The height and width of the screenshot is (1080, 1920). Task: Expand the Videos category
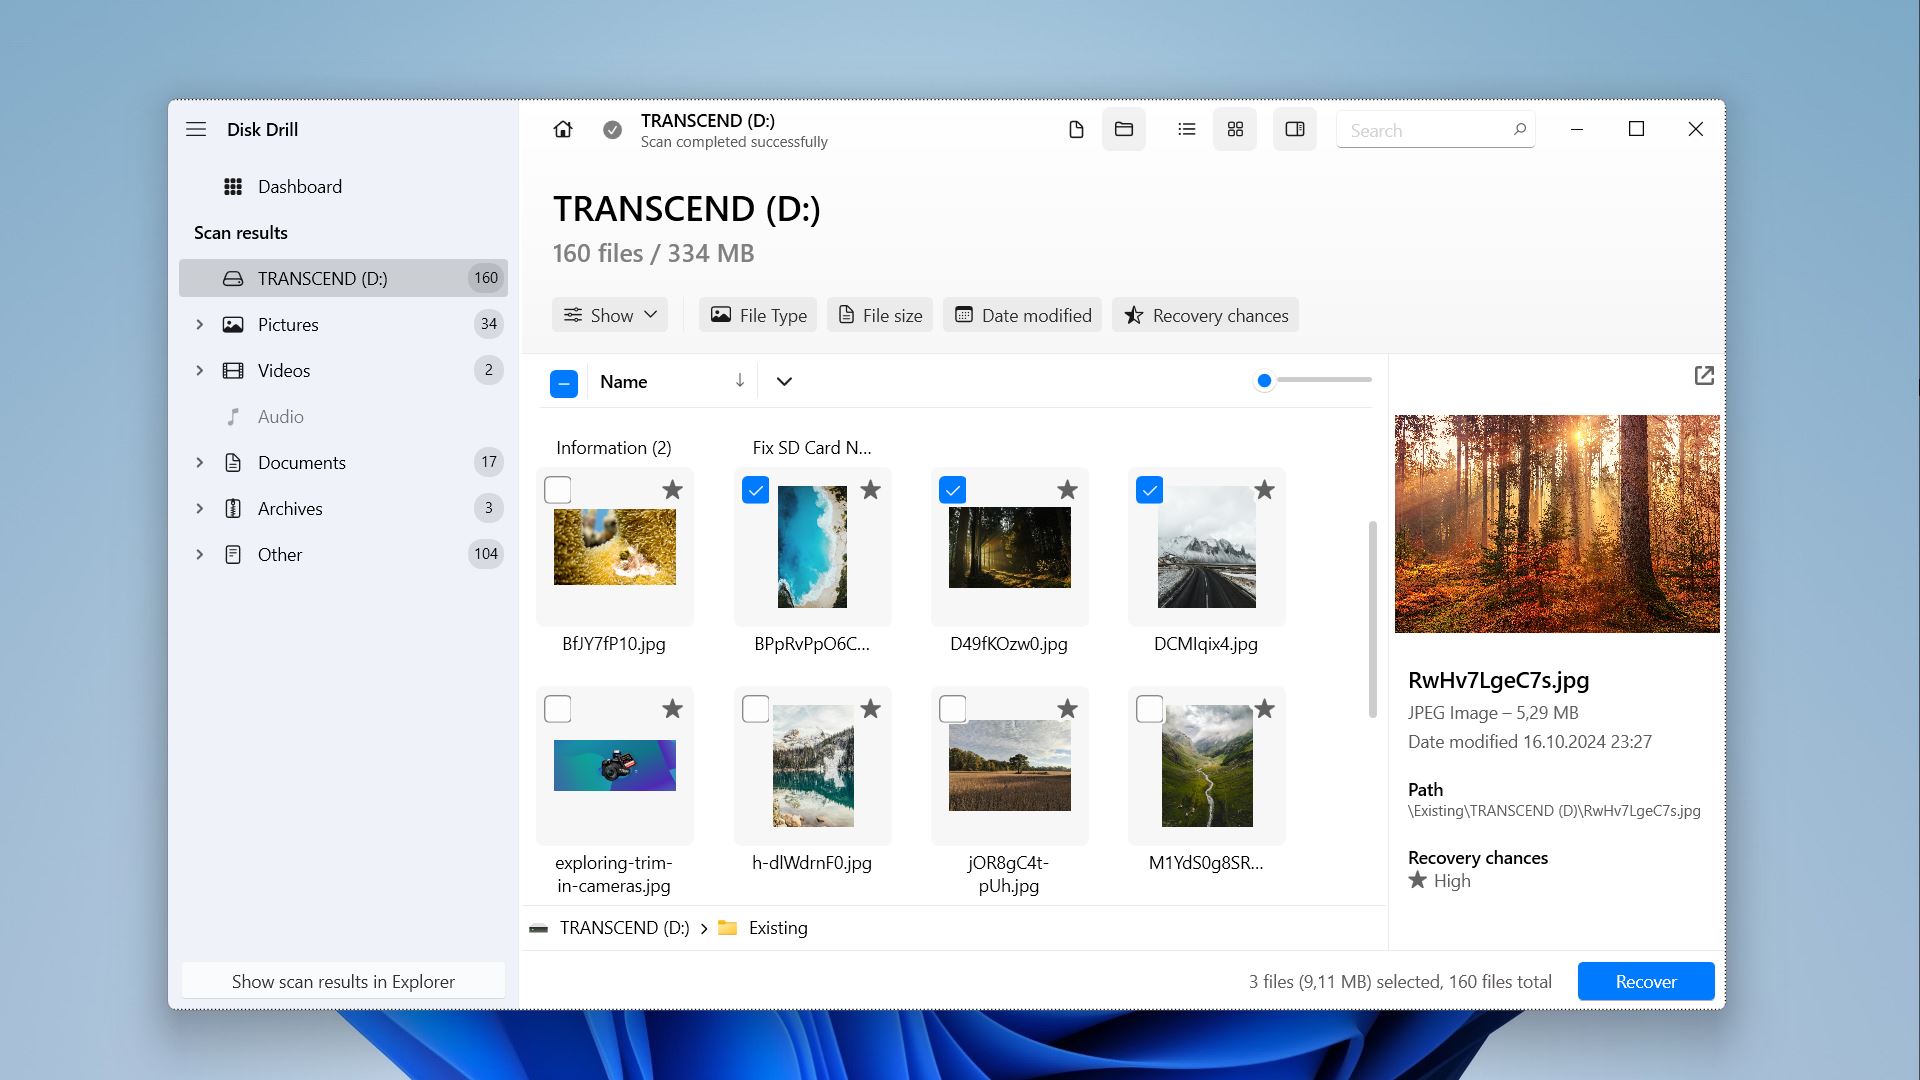(x=199, y=370)
